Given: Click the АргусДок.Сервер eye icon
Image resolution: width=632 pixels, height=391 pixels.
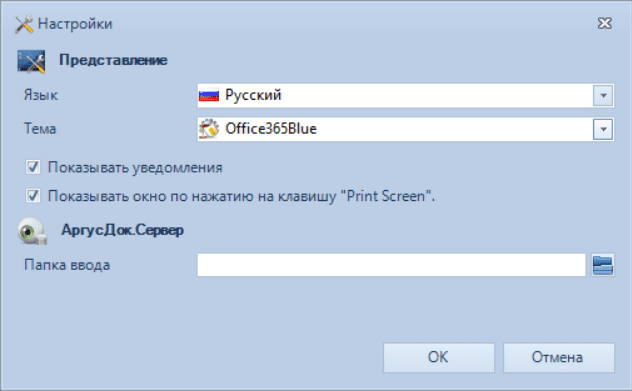Looking at the screenshot, I should click(x=32, y=231).
